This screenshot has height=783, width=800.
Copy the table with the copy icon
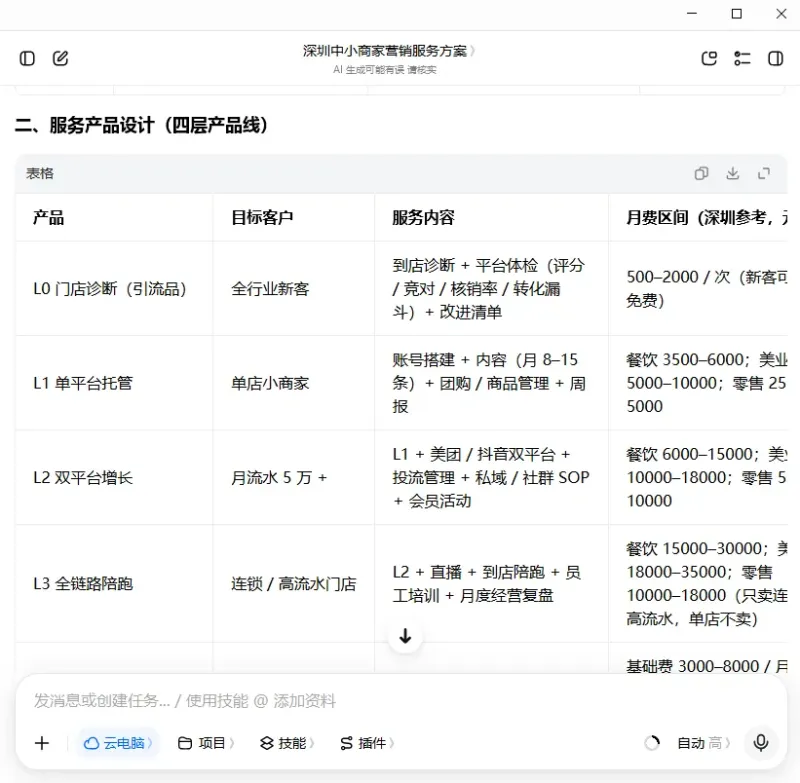click(x=702, y=173)
